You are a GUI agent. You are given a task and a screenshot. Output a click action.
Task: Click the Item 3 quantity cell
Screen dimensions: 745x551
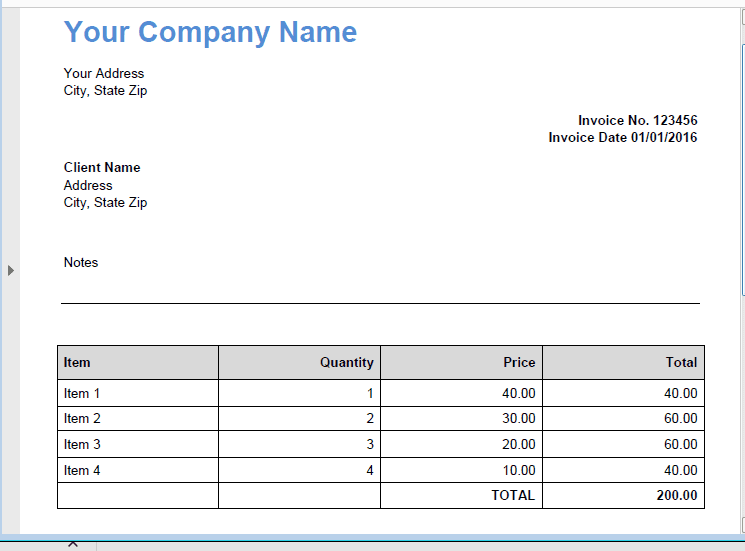(299, 444)
